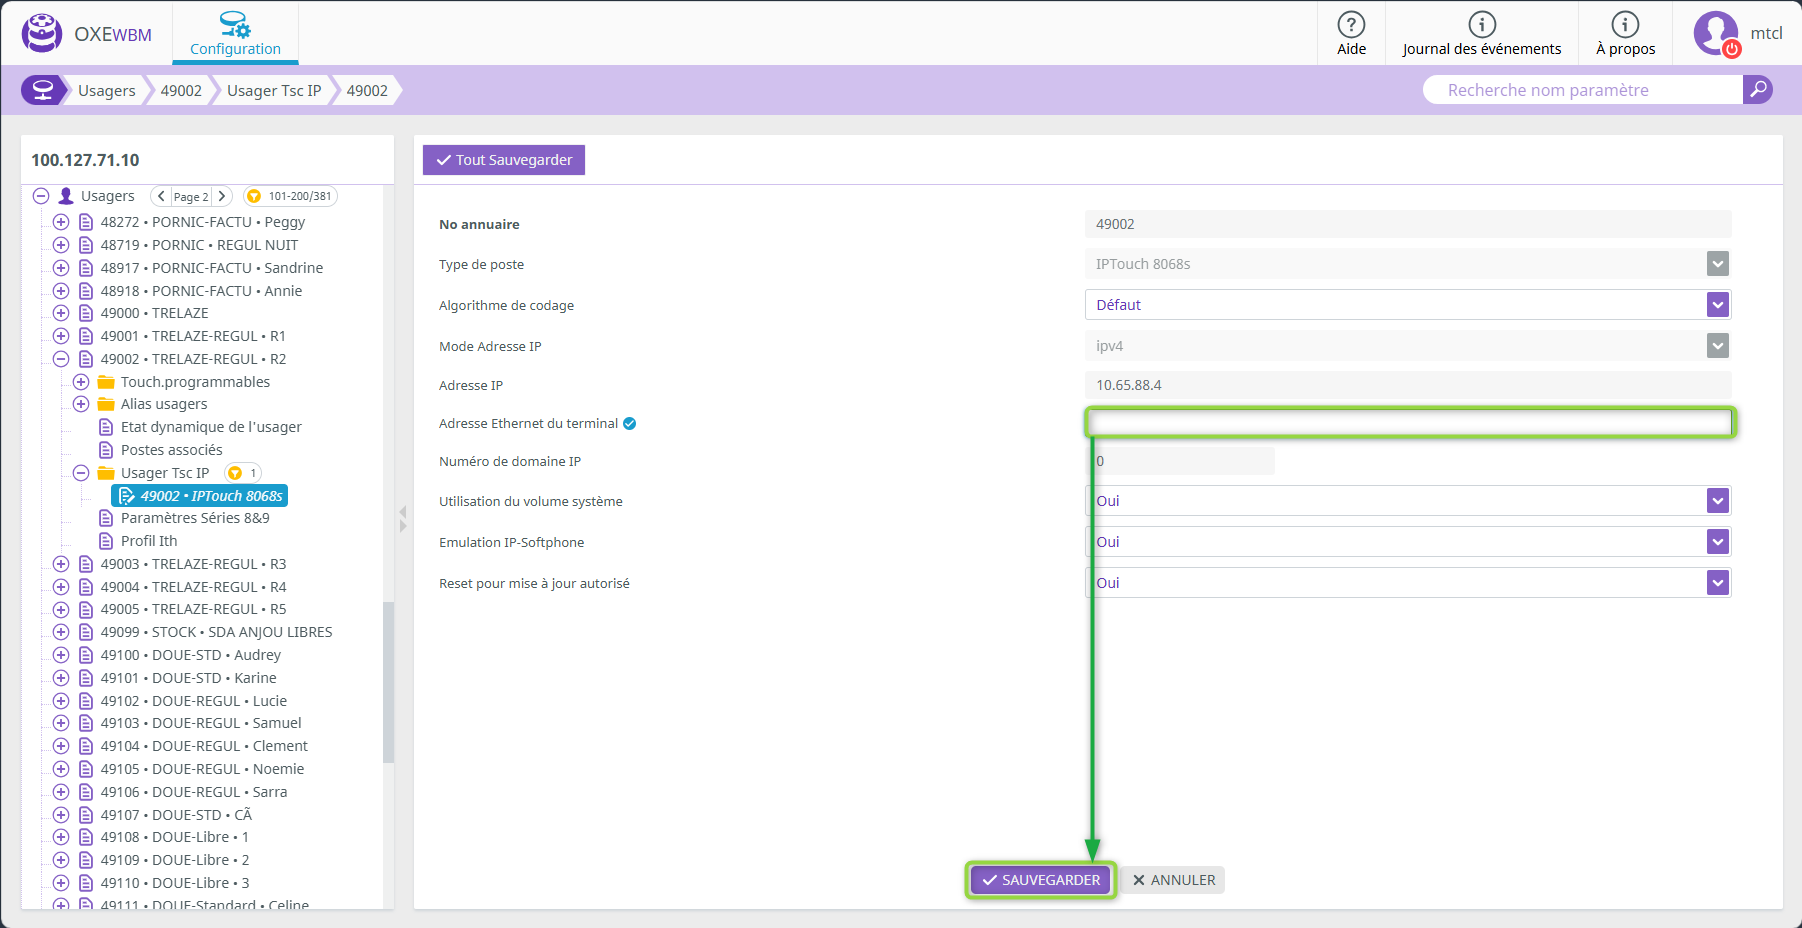Open the À propos page
Screen dimensions: 1802x928
(1625, 33)
